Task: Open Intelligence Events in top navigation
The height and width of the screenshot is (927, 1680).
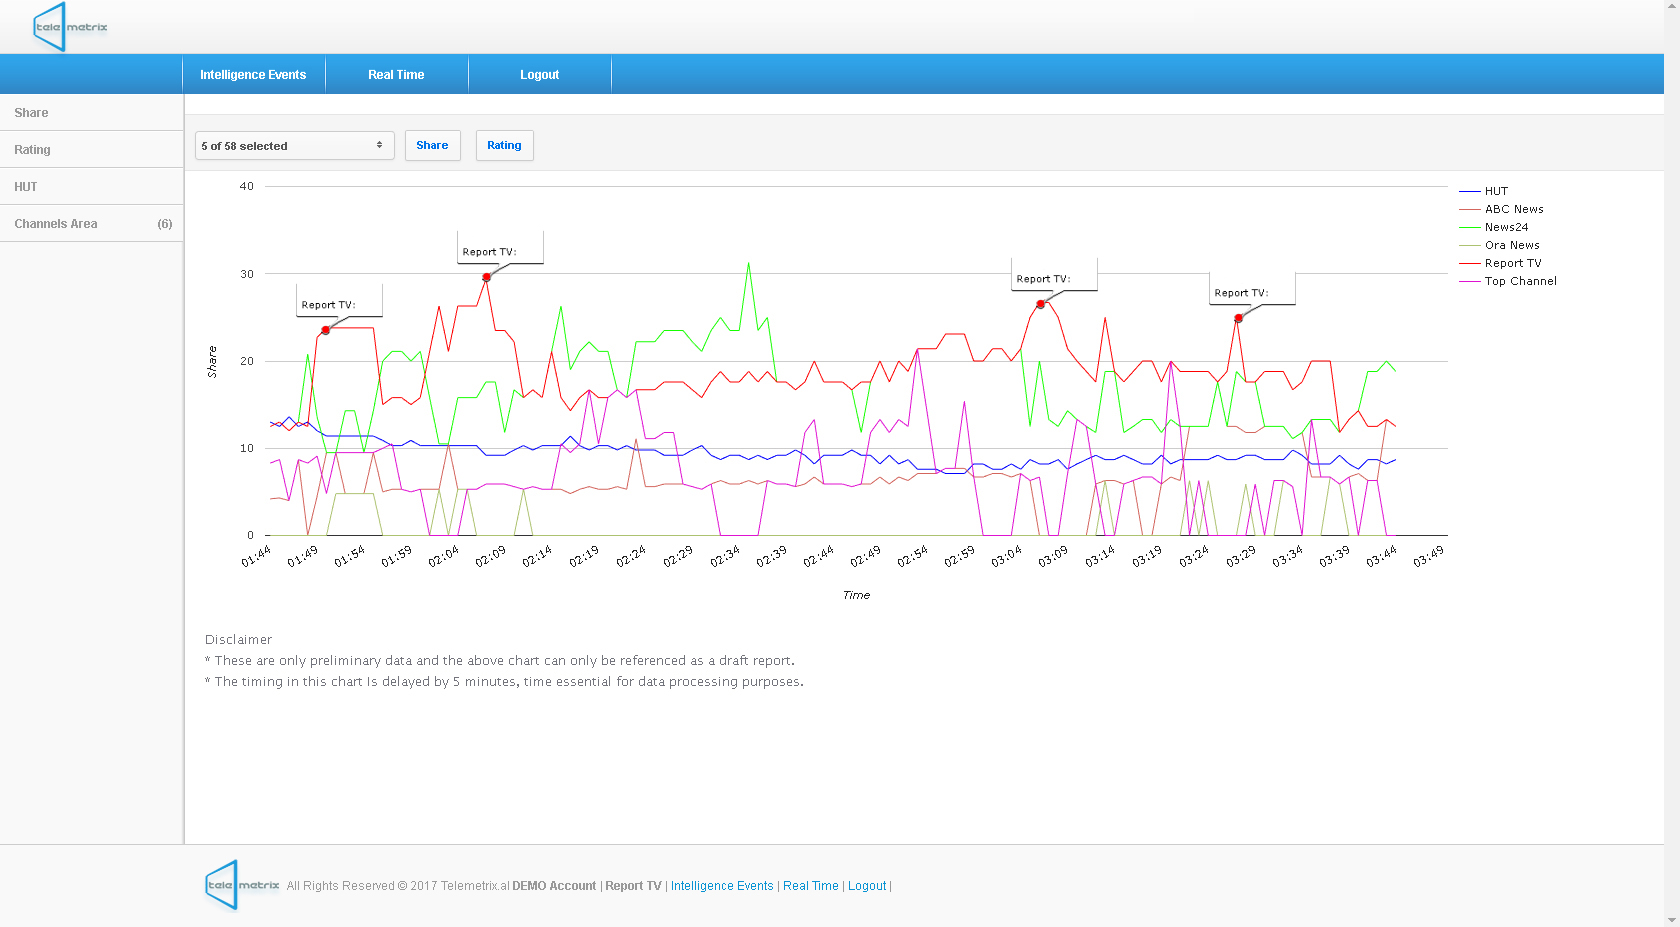Action: point(253,75)
